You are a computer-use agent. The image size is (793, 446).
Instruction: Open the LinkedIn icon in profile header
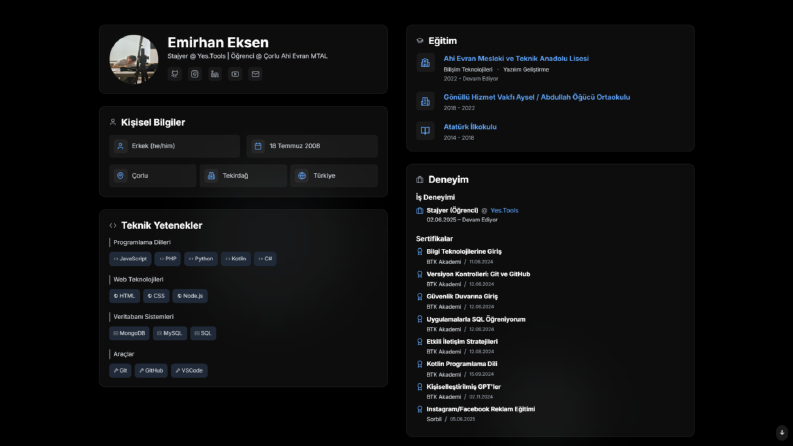point(215,74)
